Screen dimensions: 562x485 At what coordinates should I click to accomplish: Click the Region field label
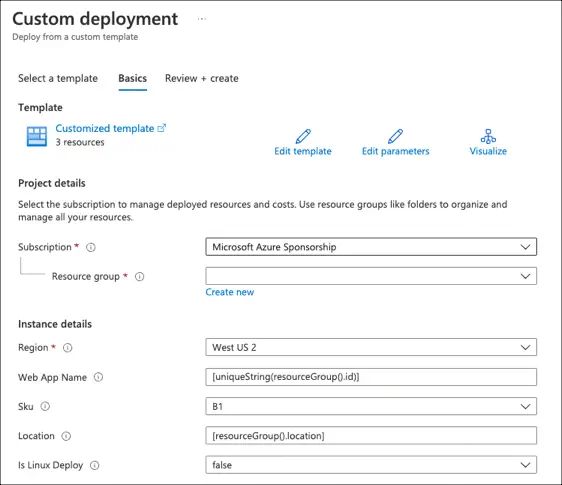point(33,347)
